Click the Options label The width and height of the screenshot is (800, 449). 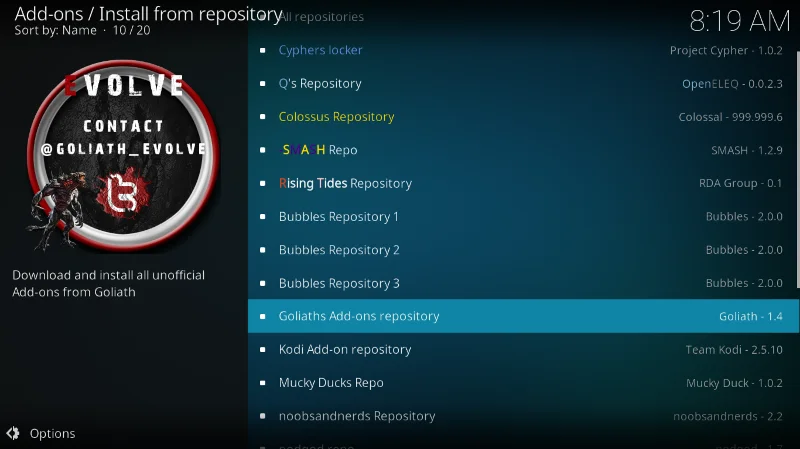click(x=53, y=434)
